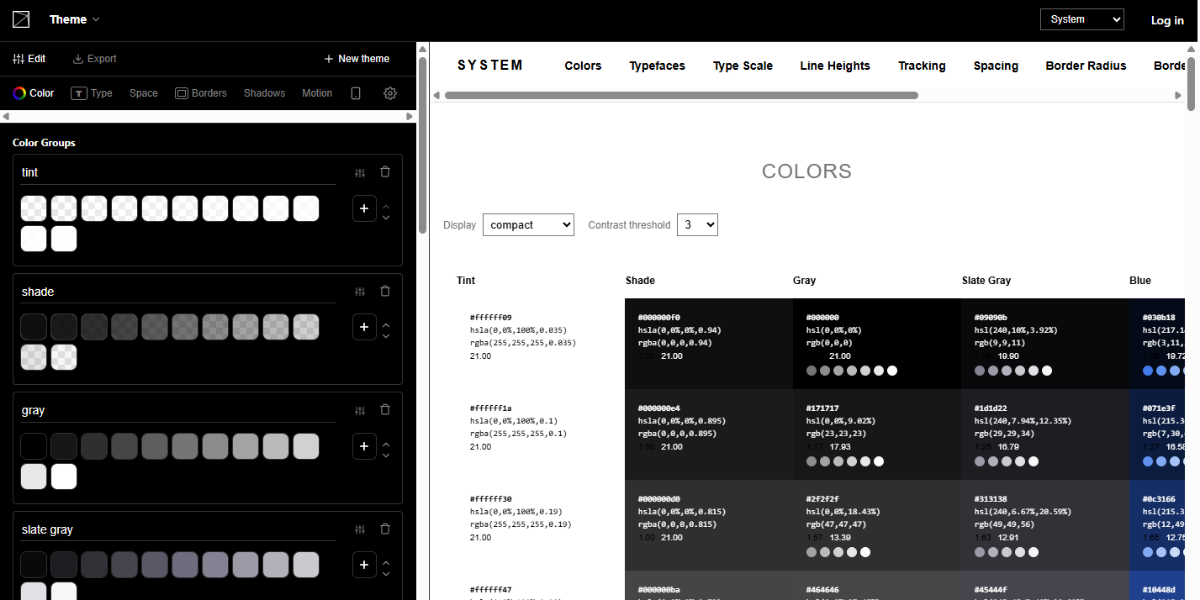The width and height of the screenshot is (1200, 600).
Task: Open the Motion section
Action: coord(316,92)
